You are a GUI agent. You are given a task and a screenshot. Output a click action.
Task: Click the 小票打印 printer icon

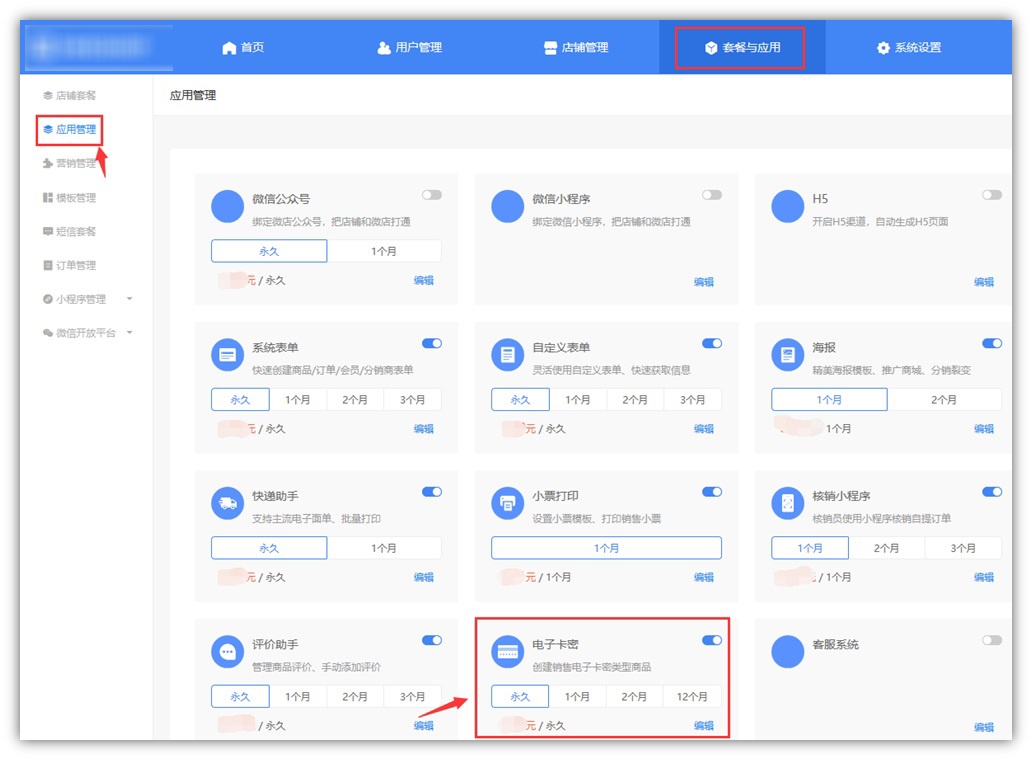coord(508,503)
